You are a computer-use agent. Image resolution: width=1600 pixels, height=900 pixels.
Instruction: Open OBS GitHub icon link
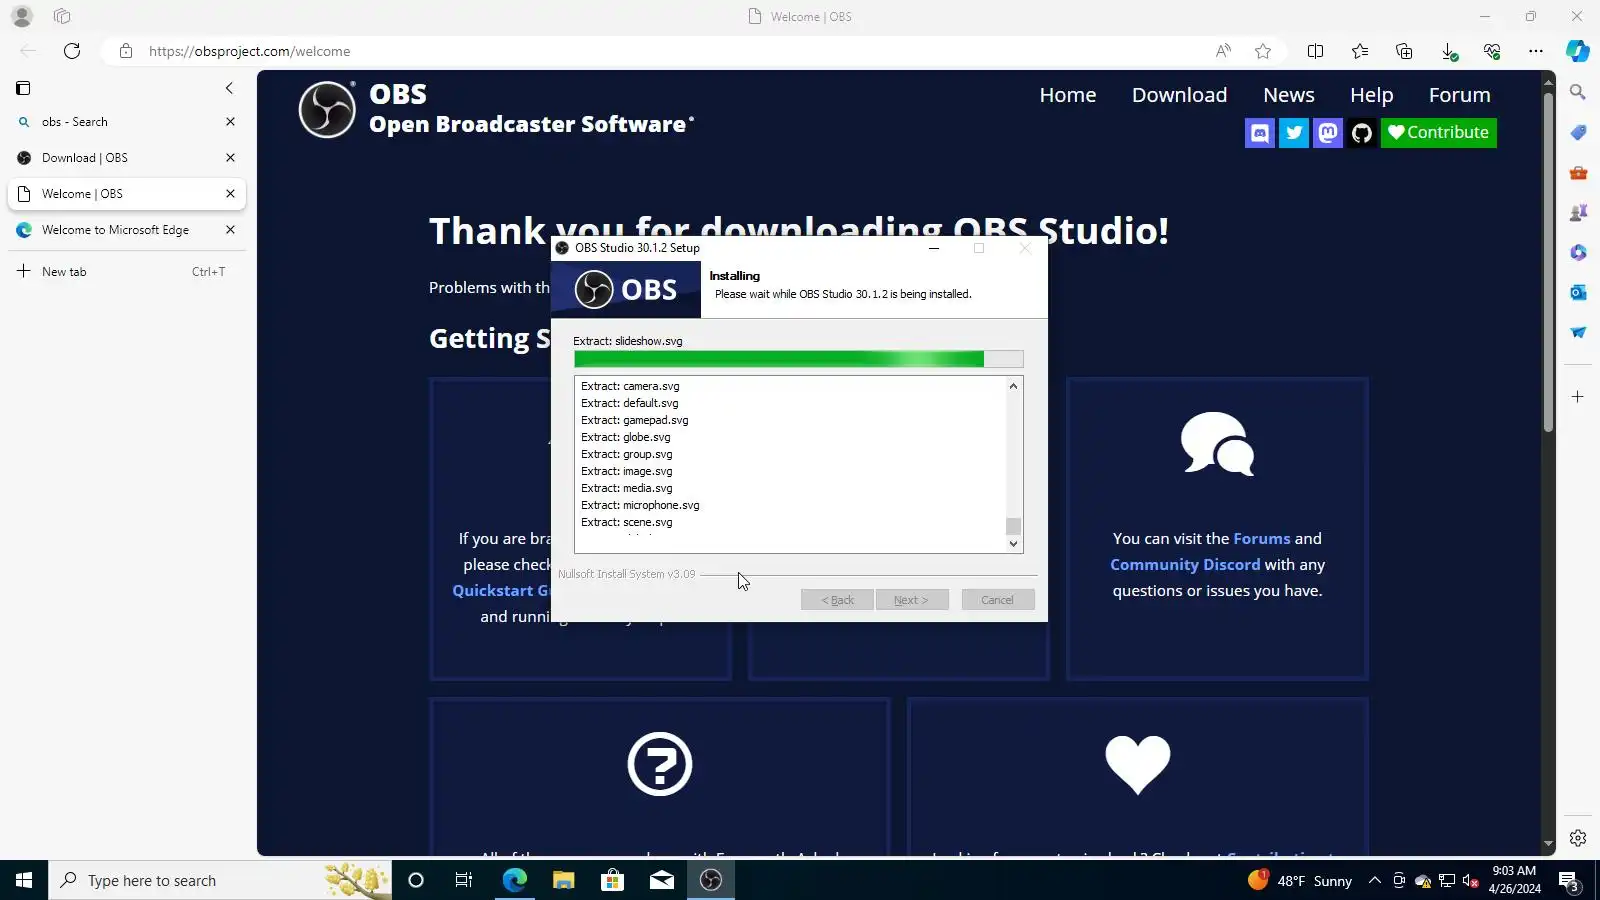1362,133
